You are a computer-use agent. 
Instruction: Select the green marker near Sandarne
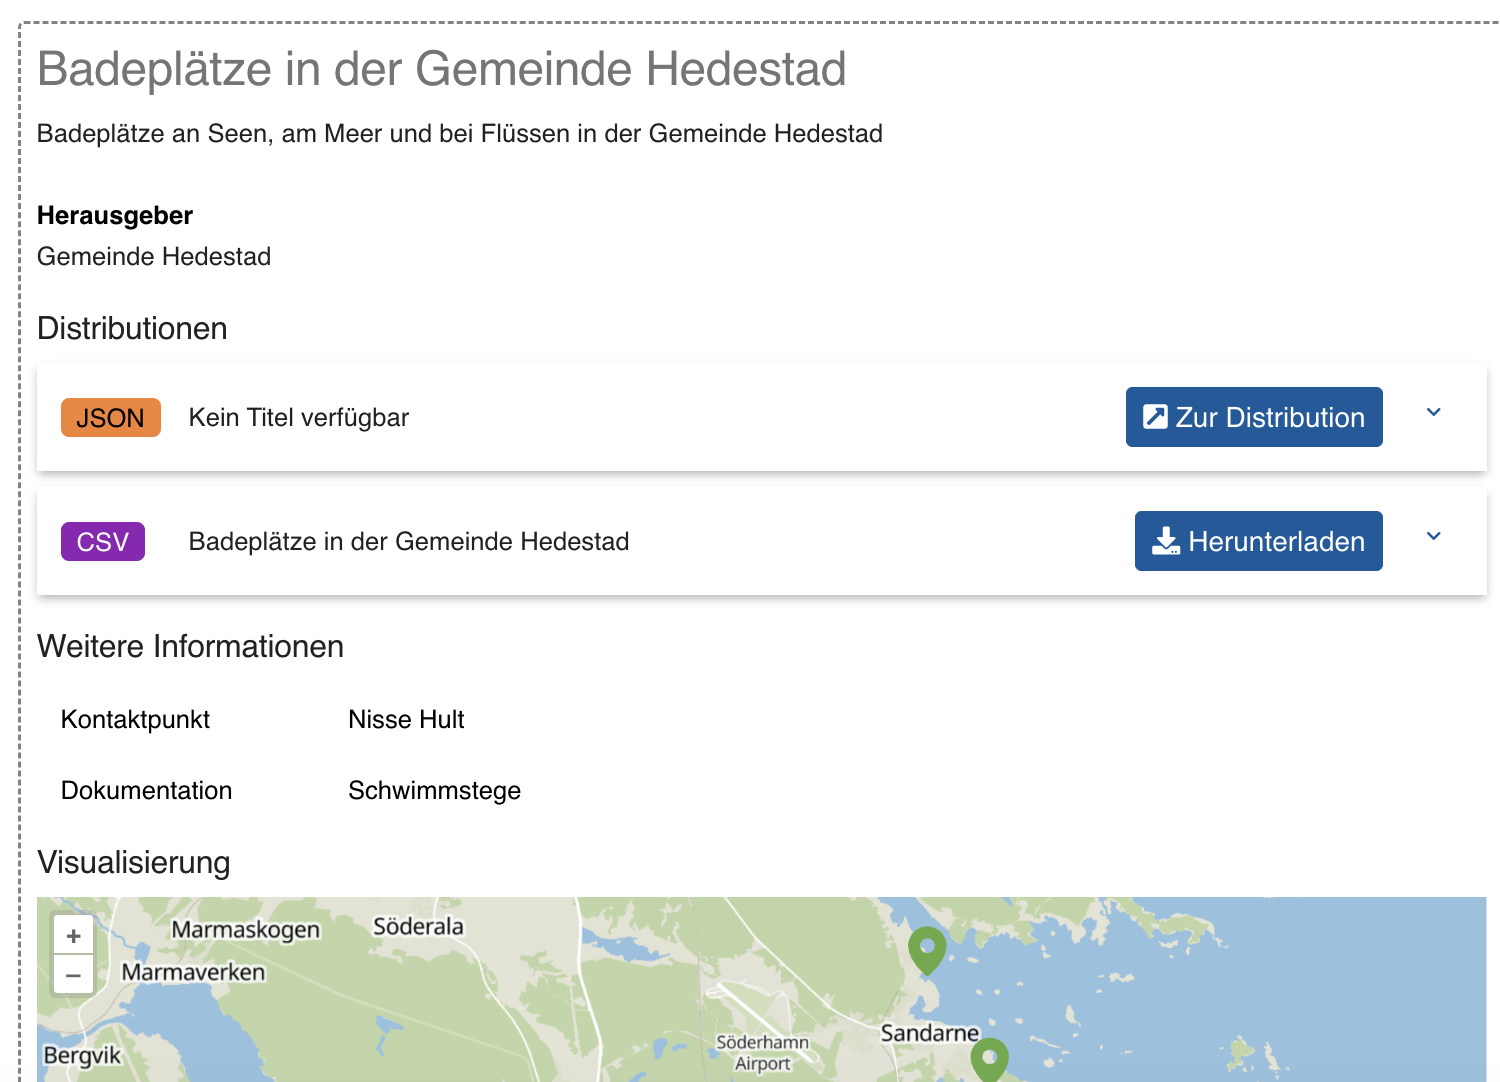pos(989,1060)
